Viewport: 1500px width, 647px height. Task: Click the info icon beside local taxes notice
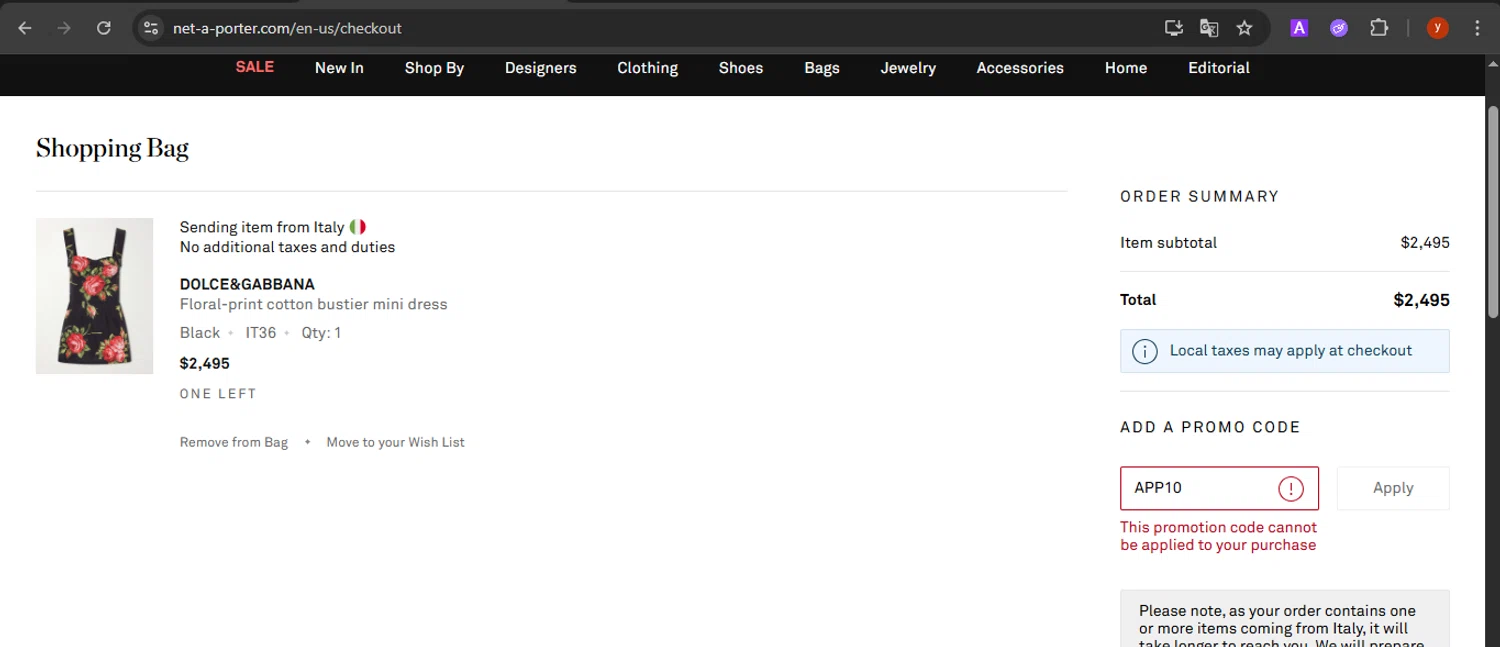[1145, 352]
